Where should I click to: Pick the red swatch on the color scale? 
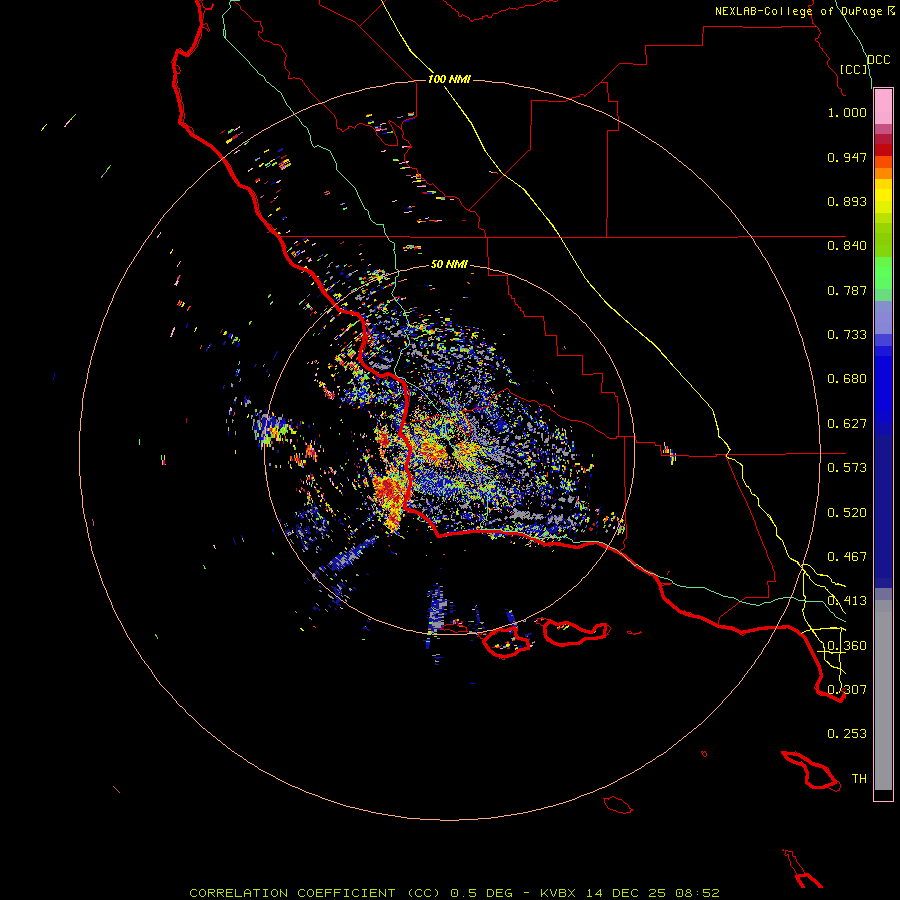click(x=883, y=150)
